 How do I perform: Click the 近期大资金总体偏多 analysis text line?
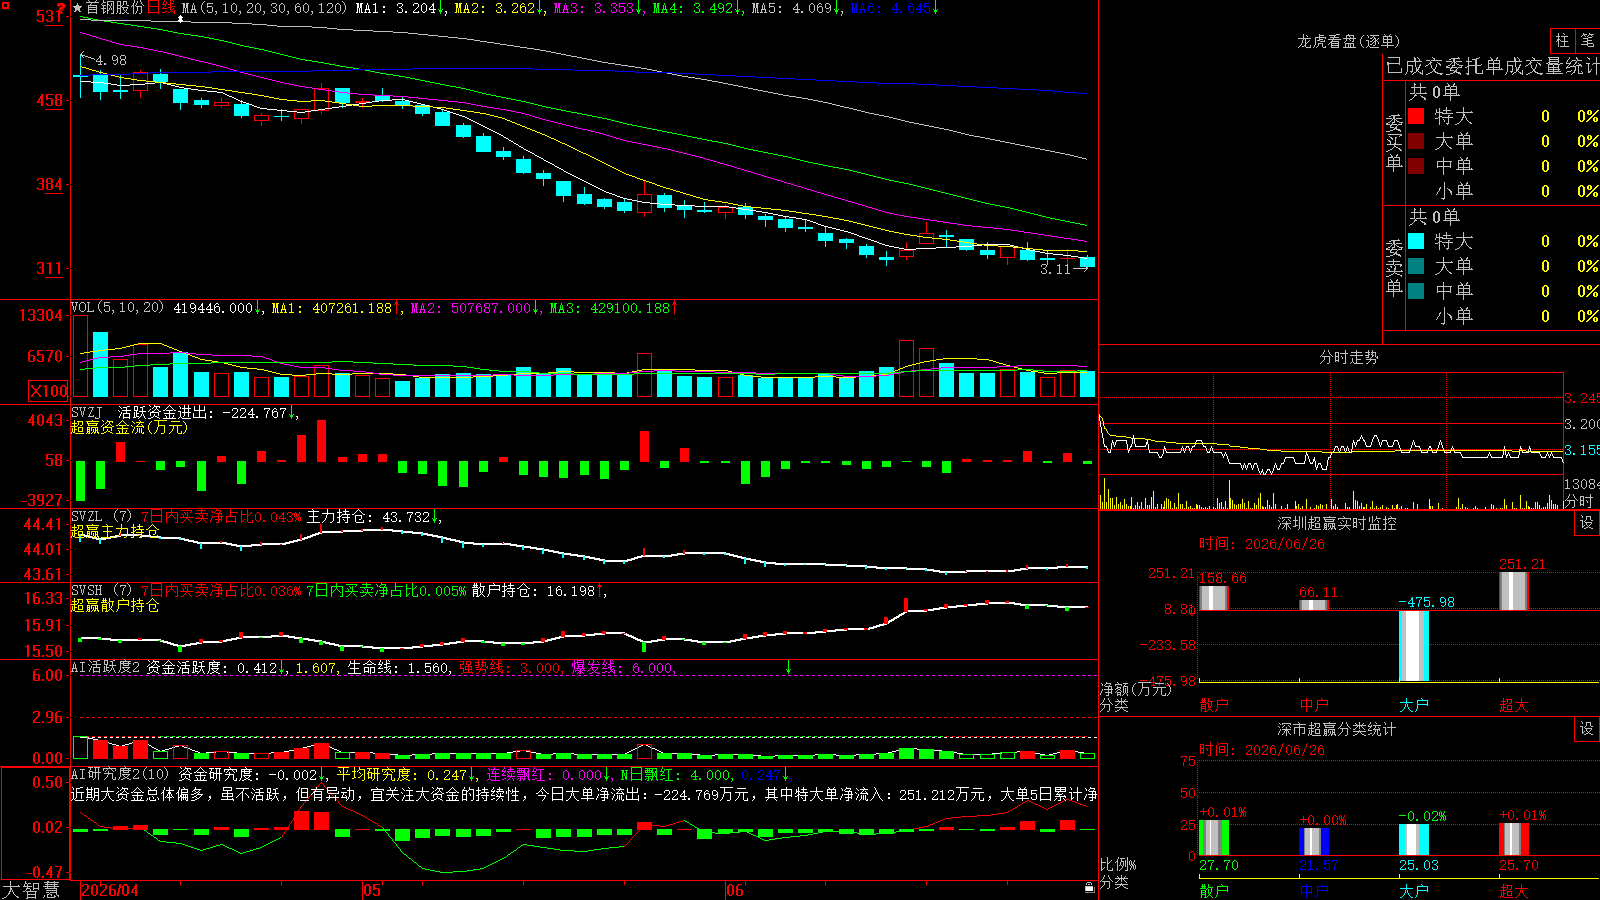(x=584, y=794)
